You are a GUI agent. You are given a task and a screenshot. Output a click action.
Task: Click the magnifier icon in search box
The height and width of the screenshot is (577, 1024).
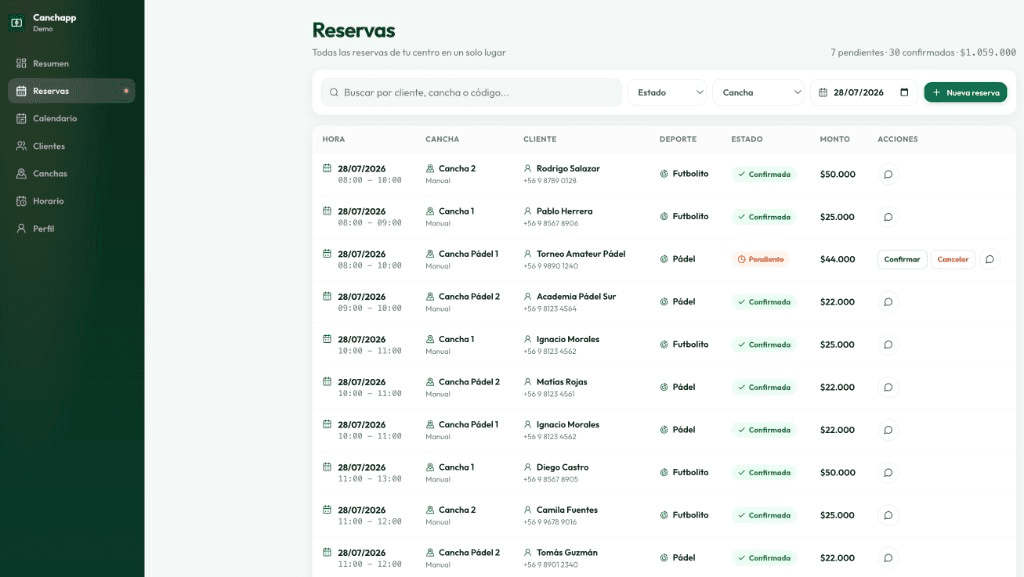tap(334, 93)
